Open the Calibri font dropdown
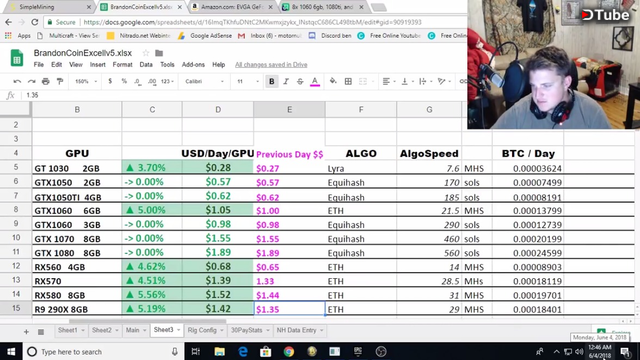640x360 pixels. click(204, 82)
